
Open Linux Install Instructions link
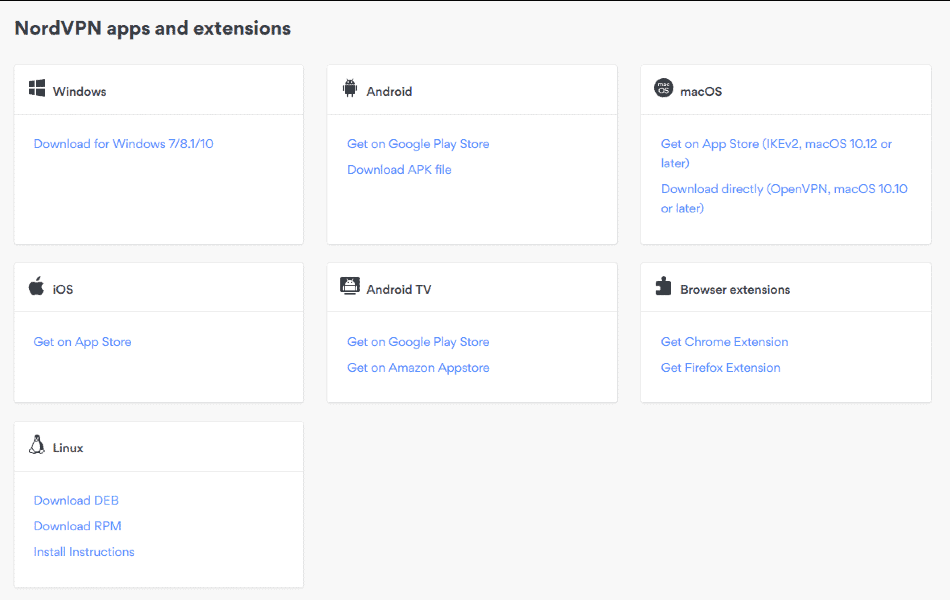pos(84,552)
